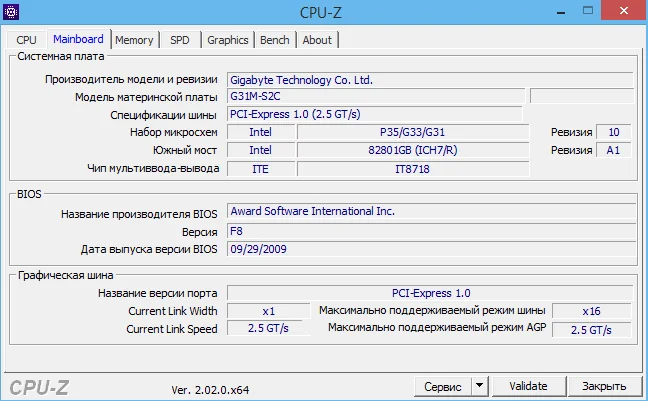Click southbridge revision value A1
648x401 pixels.
coord(614,150)
